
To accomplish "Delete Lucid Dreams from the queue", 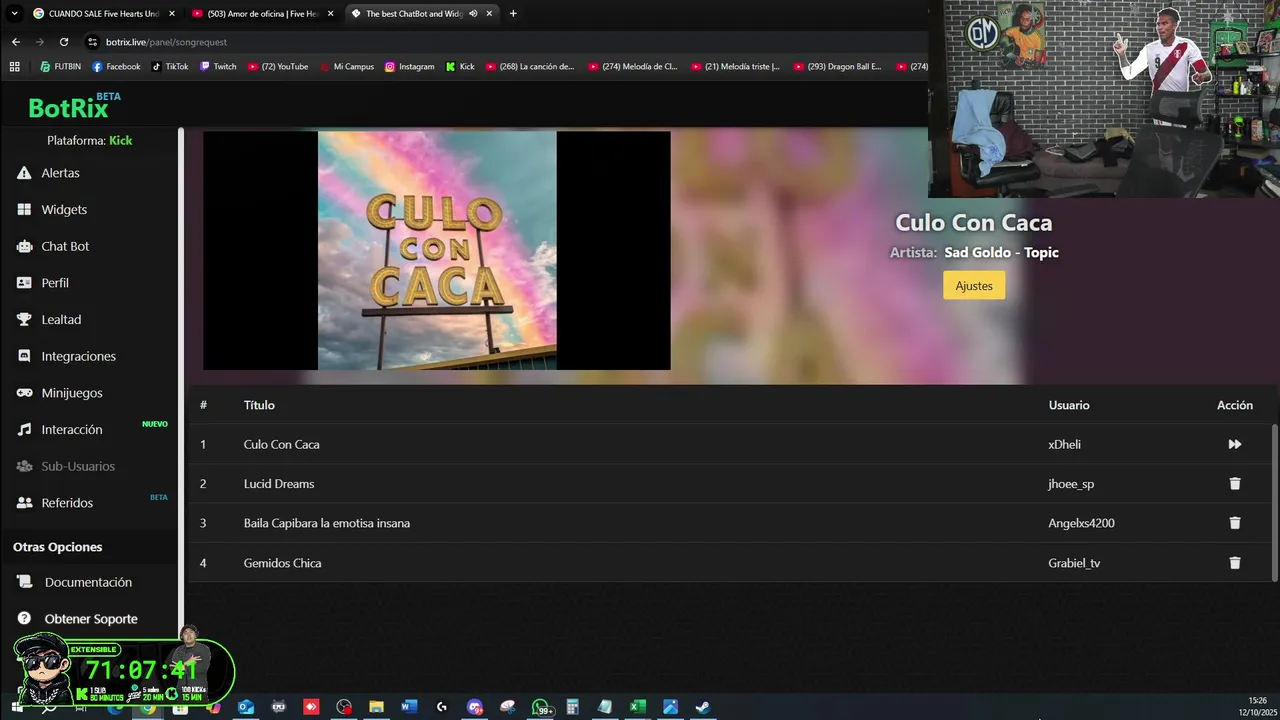I will [1235, 484].
